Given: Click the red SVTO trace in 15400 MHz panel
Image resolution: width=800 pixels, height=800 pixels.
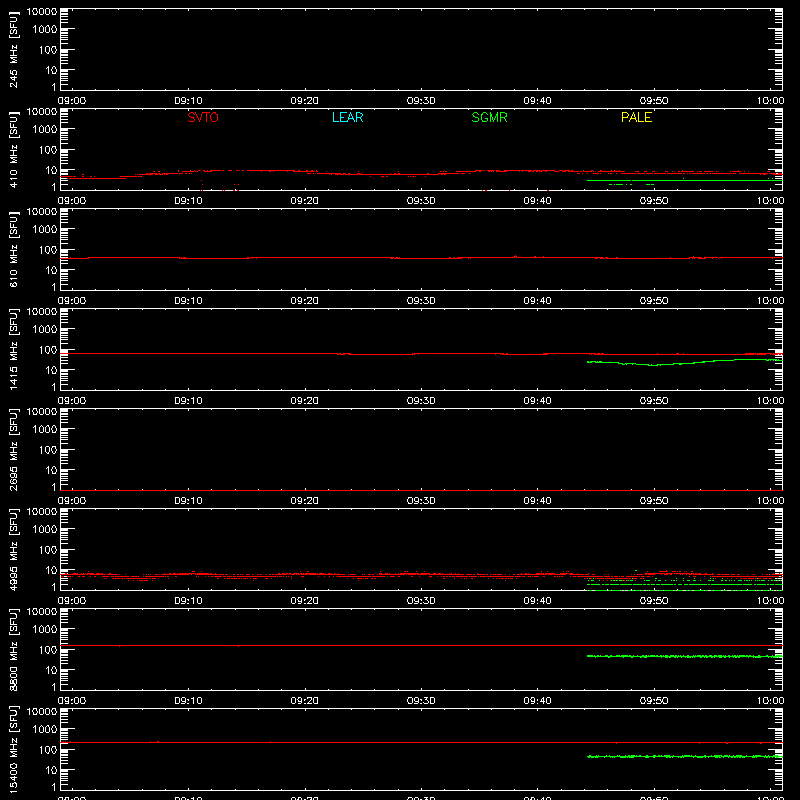Looking at the screenshot, I should pos(421,742).
